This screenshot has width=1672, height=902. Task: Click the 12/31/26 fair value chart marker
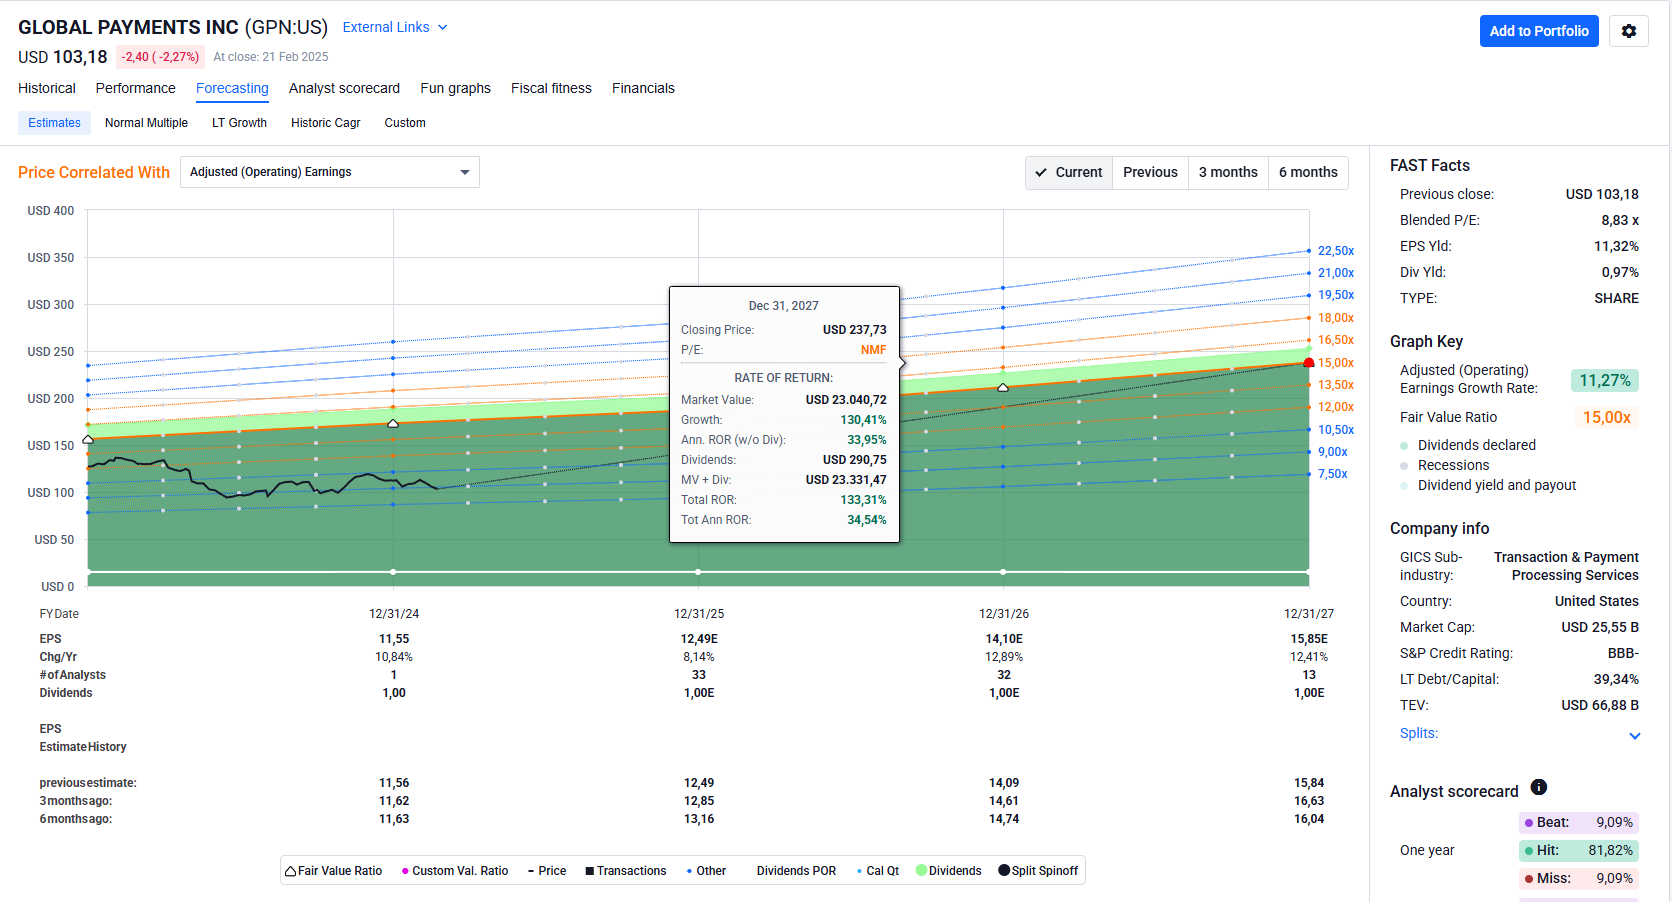pos(1003,387)
